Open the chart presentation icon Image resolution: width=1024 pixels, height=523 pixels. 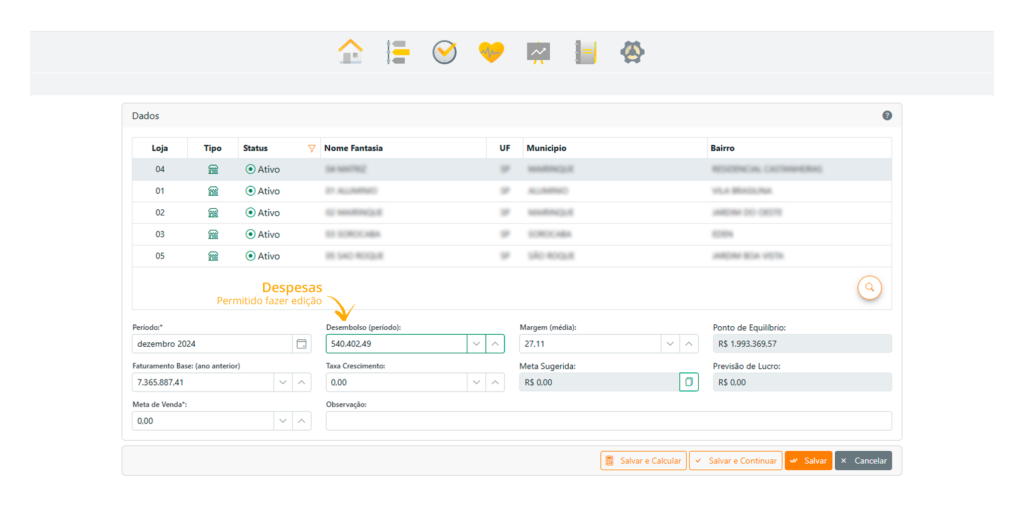(x=538, y=52)
